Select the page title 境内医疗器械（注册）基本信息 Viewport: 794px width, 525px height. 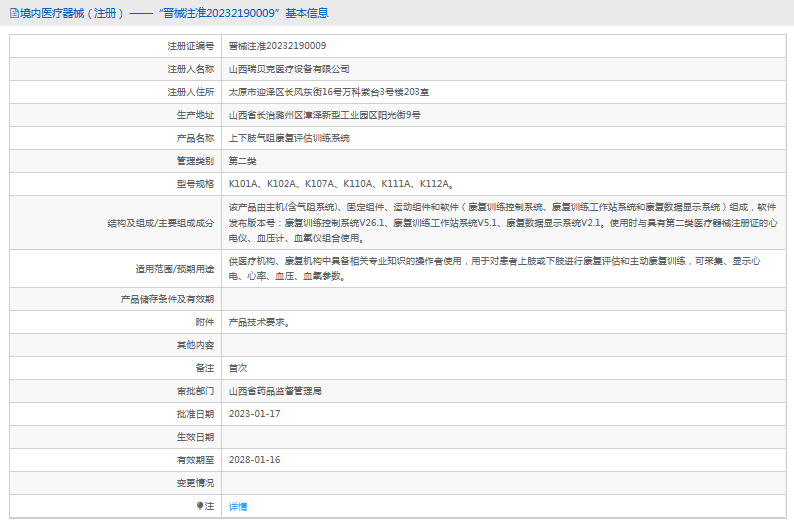click(174, 13)
